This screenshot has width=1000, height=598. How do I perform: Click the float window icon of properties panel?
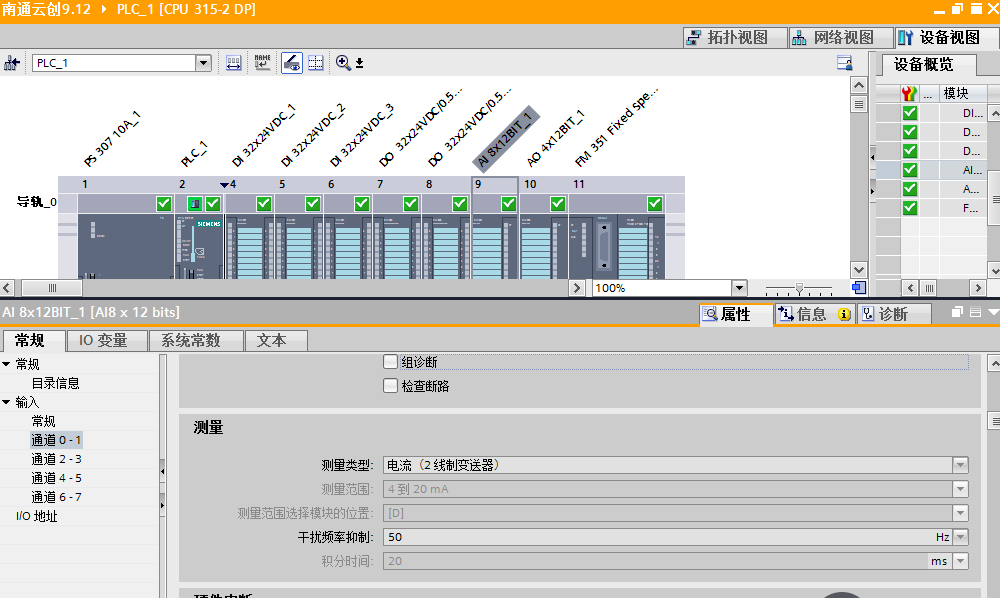(957, 312)
